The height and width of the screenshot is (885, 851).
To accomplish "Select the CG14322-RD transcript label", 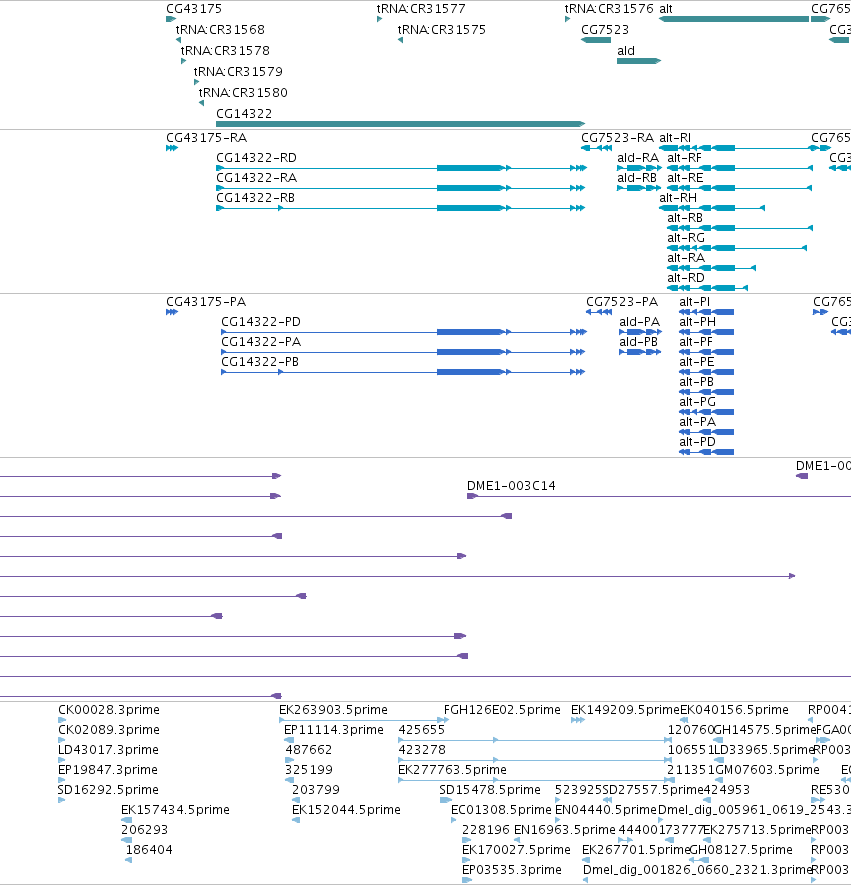I will tap(256, 157).
